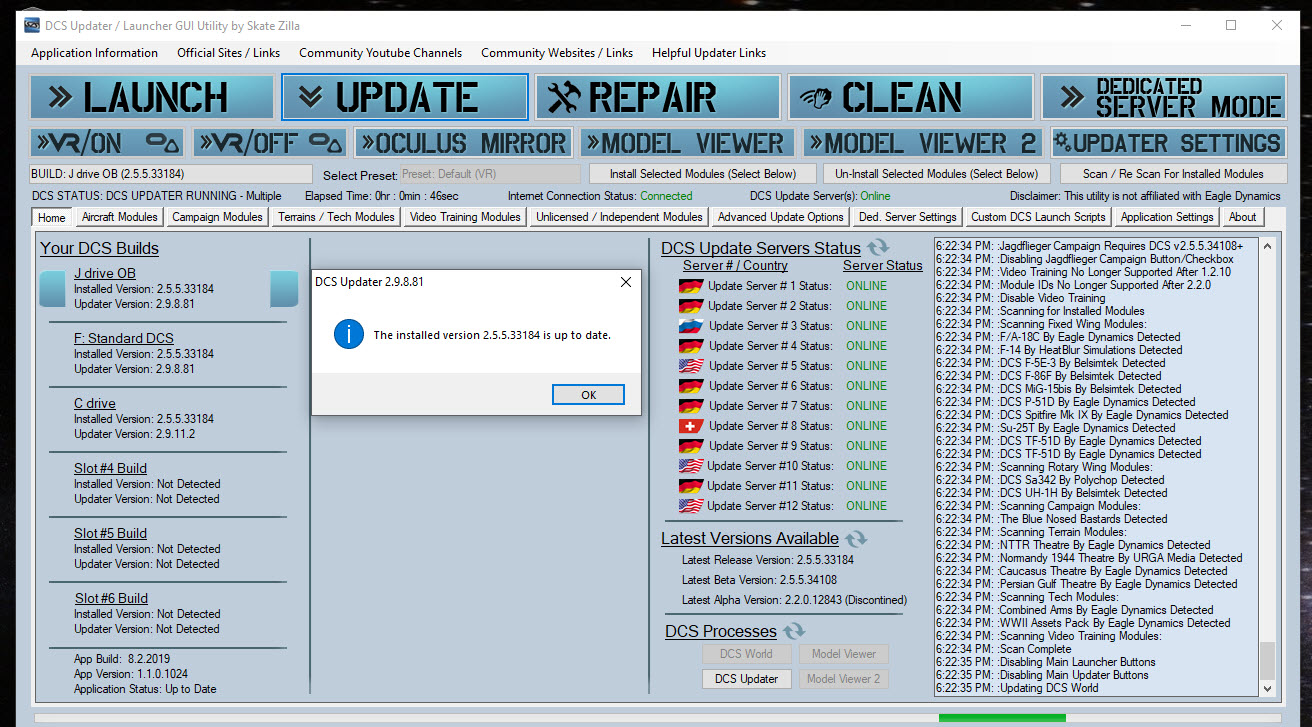Image resolution: width=1312 pixels, height=727 pixels.
Task: Open Model Viewer 2 from the top row
Action: point(922,143)
